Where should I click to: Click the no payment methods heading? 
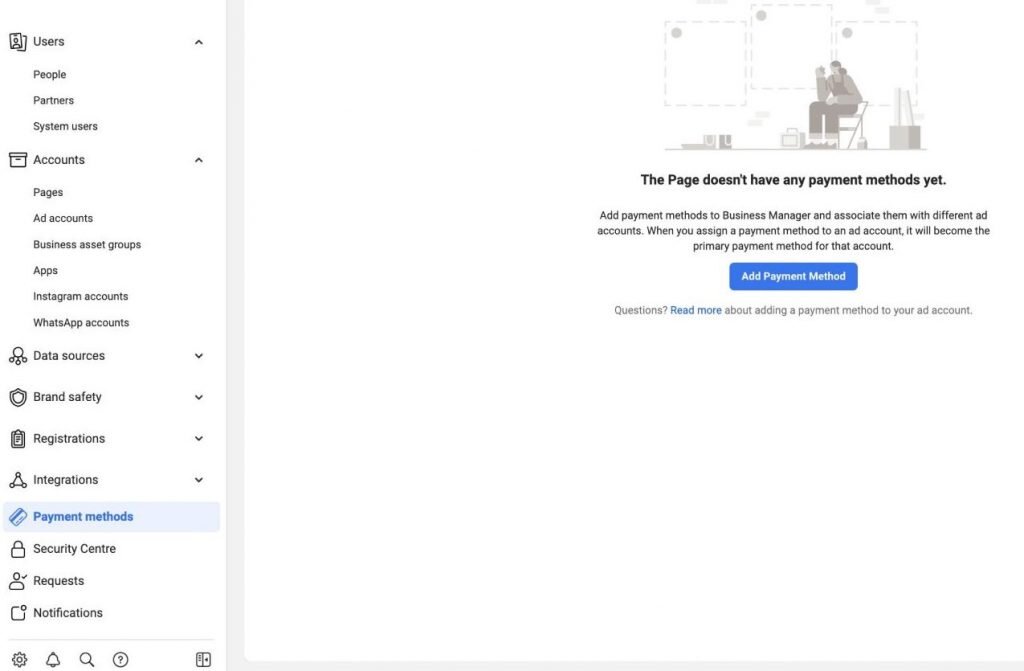[793, 180]
